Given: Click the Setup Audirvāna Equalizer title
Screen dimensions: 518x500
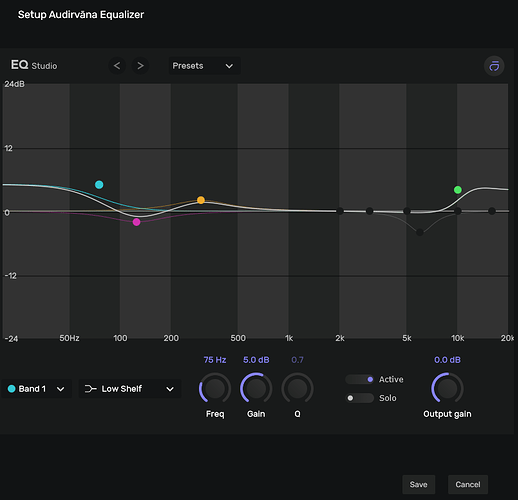Looking at the screenshot, I should (81, 15).
